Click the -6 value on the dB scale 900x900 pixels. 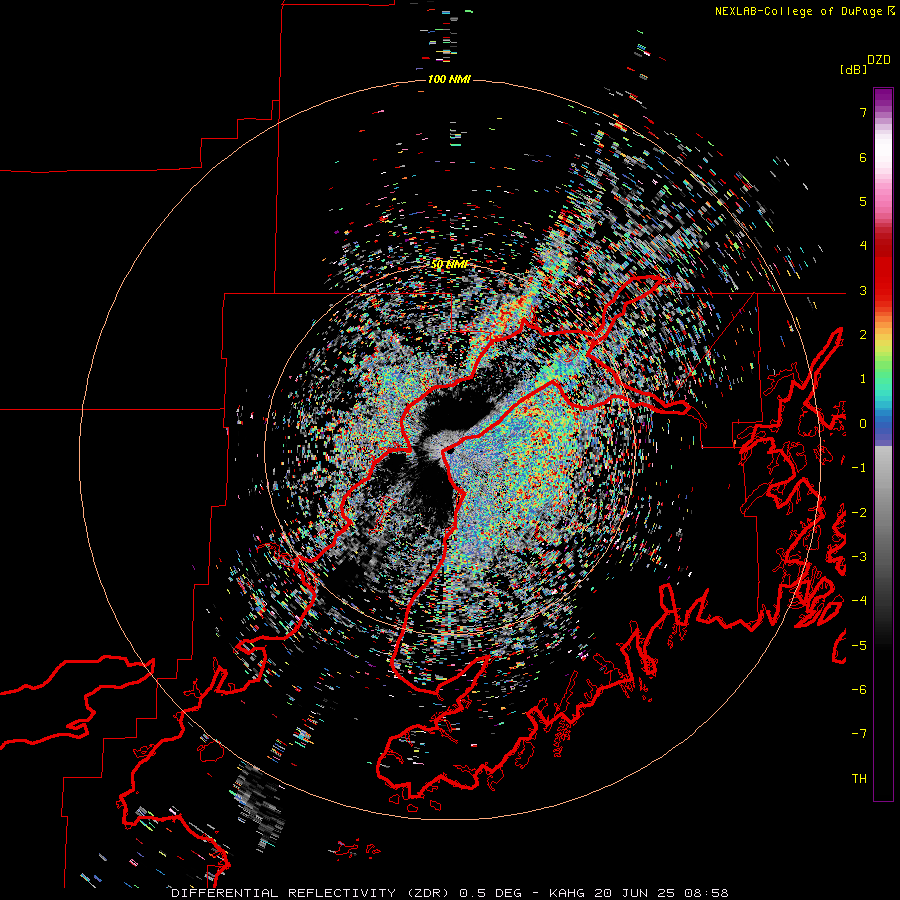point(859,690)
